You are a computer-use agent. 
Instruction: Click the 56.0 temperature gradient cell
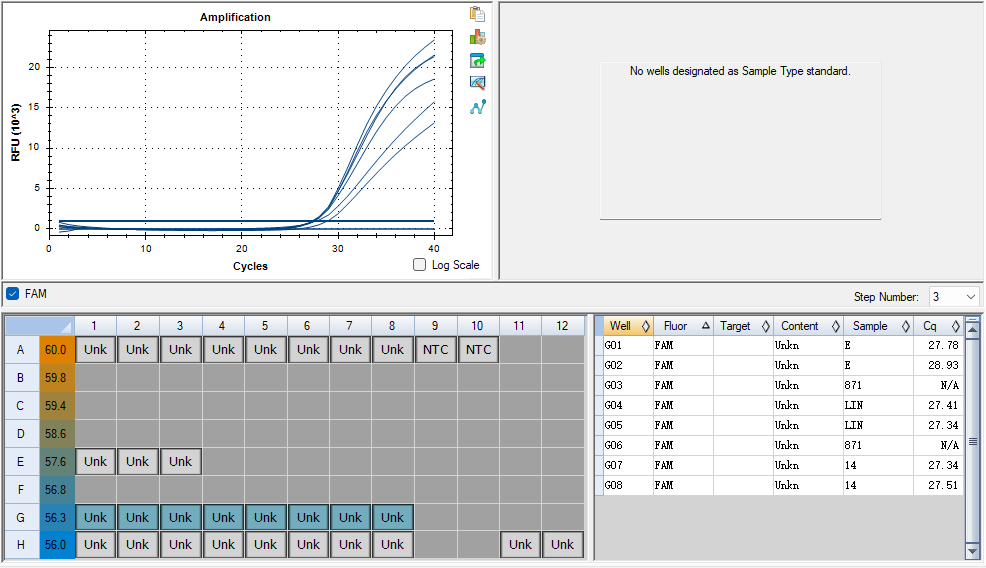tap(57, 545)
